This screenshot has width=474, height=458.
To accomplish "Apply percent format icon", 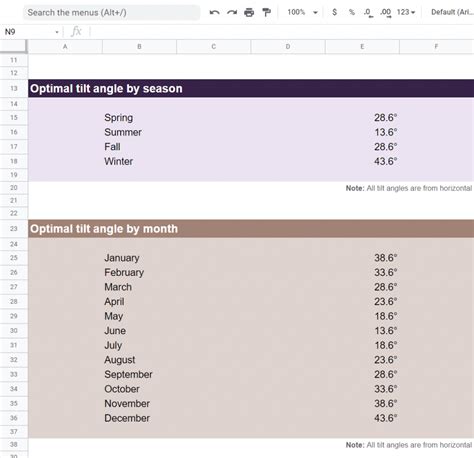I will [x=351, y=12].
